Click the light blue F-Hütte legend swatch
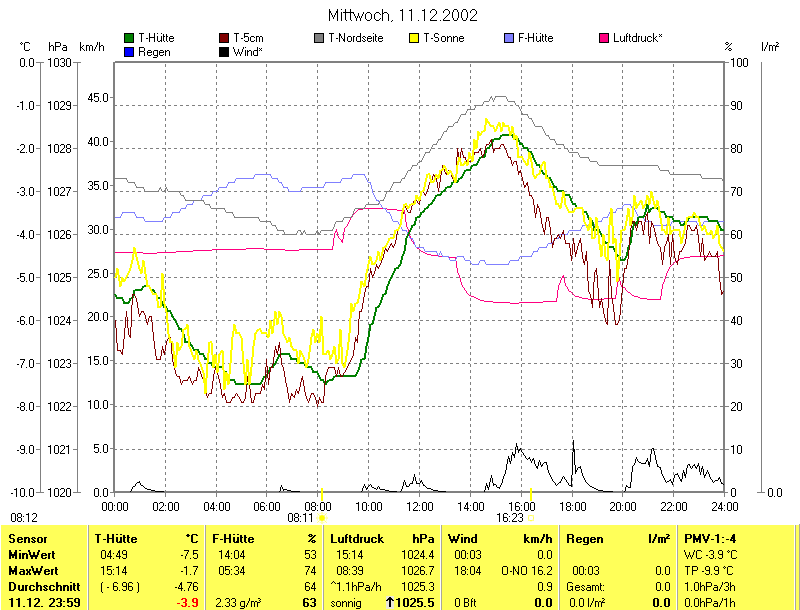Viewport: 800px width, 610px height. click(x=510, y=38)
